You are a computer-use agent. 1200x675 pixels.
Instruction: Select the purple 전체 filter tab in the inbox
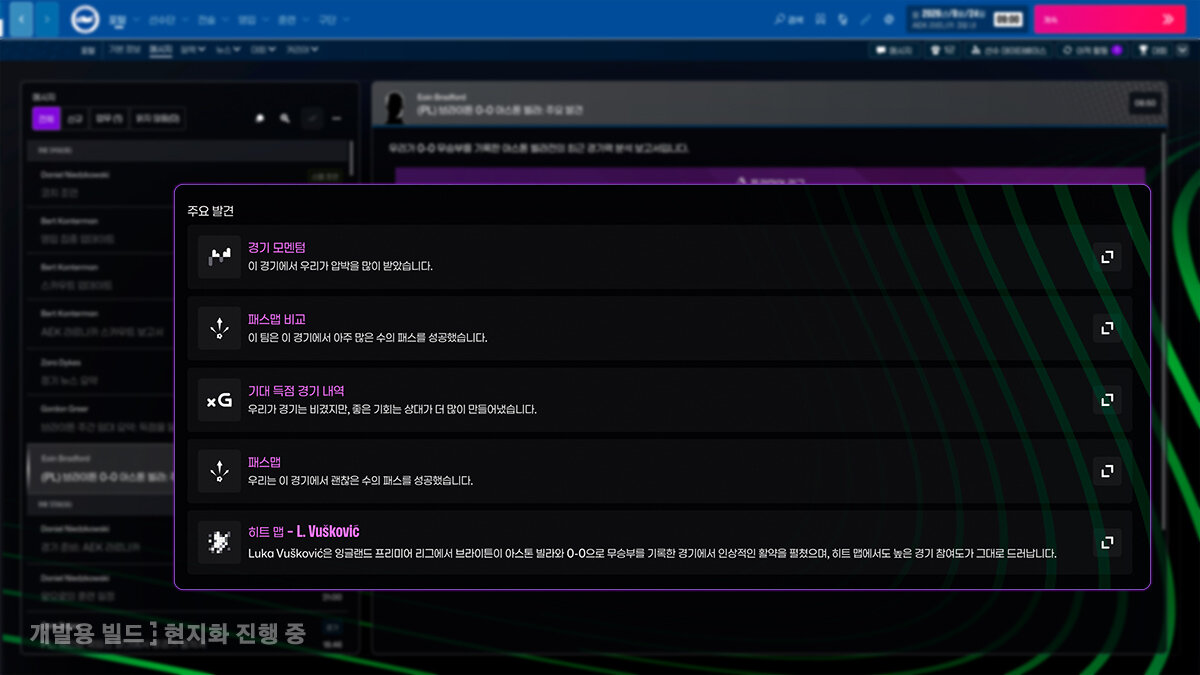[46, 118]
